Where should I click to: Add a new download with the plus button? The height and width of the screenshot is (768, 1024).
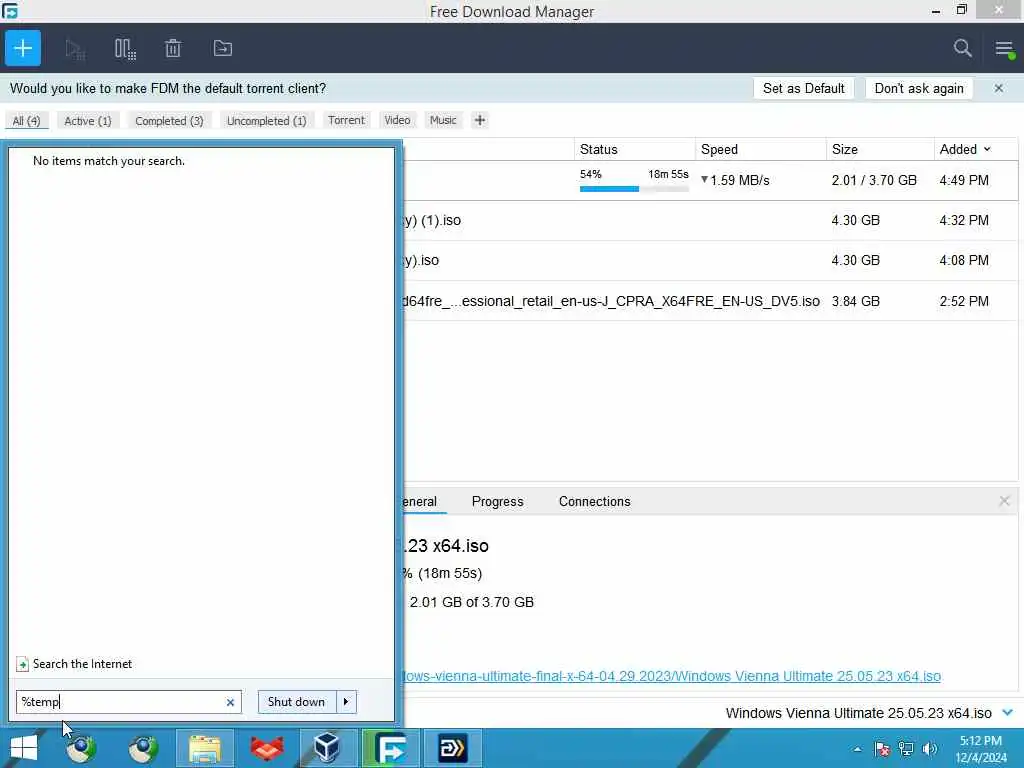[23, 48]
